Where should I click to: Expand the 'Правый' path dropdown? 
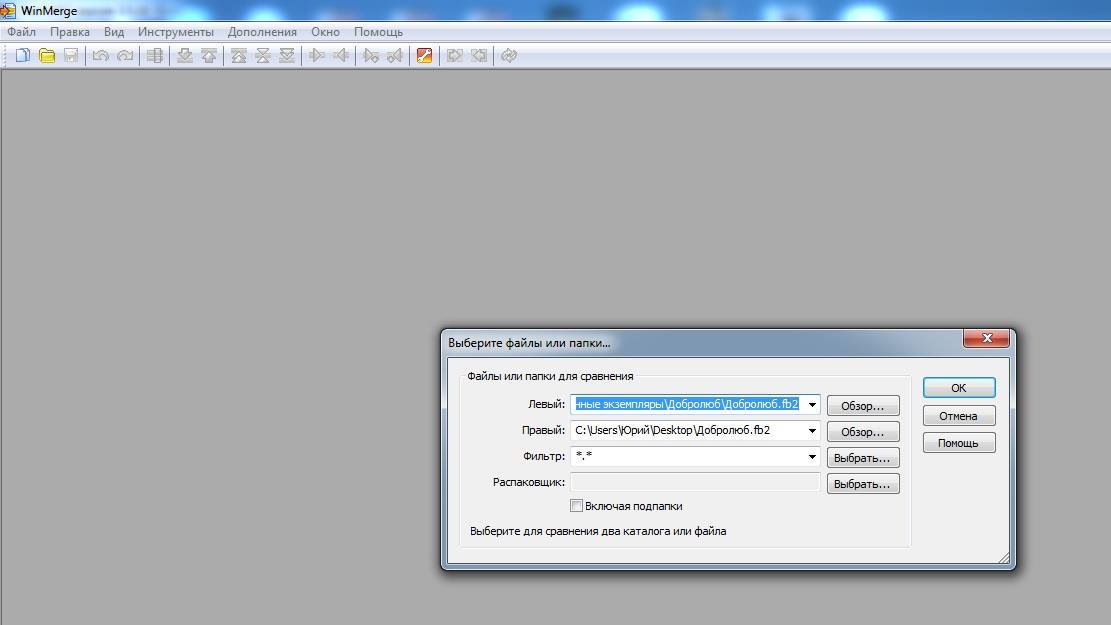812,431
